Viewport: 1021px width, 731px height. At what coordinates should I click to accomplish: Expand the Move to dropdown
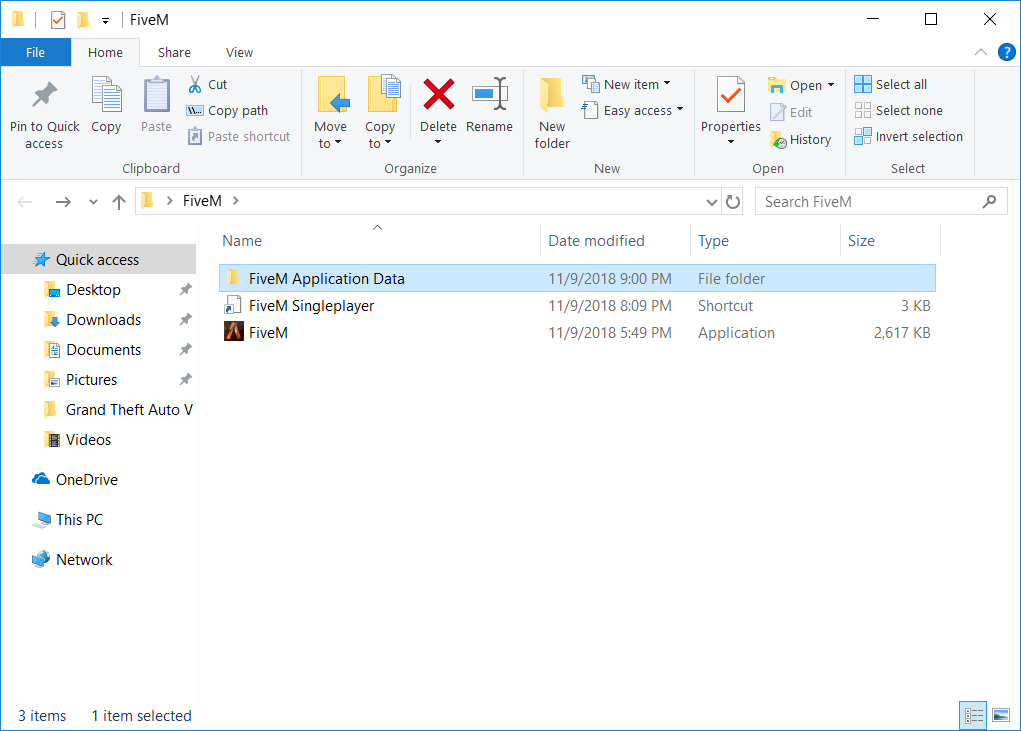tap(330, 143)
